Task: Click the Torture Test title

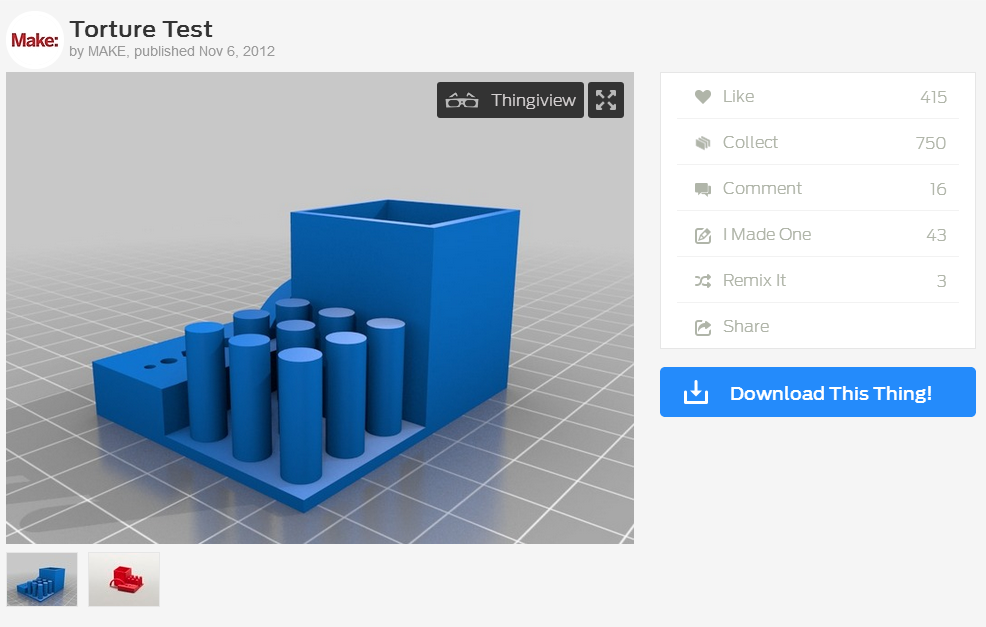Action: click(x=141, y=29)
